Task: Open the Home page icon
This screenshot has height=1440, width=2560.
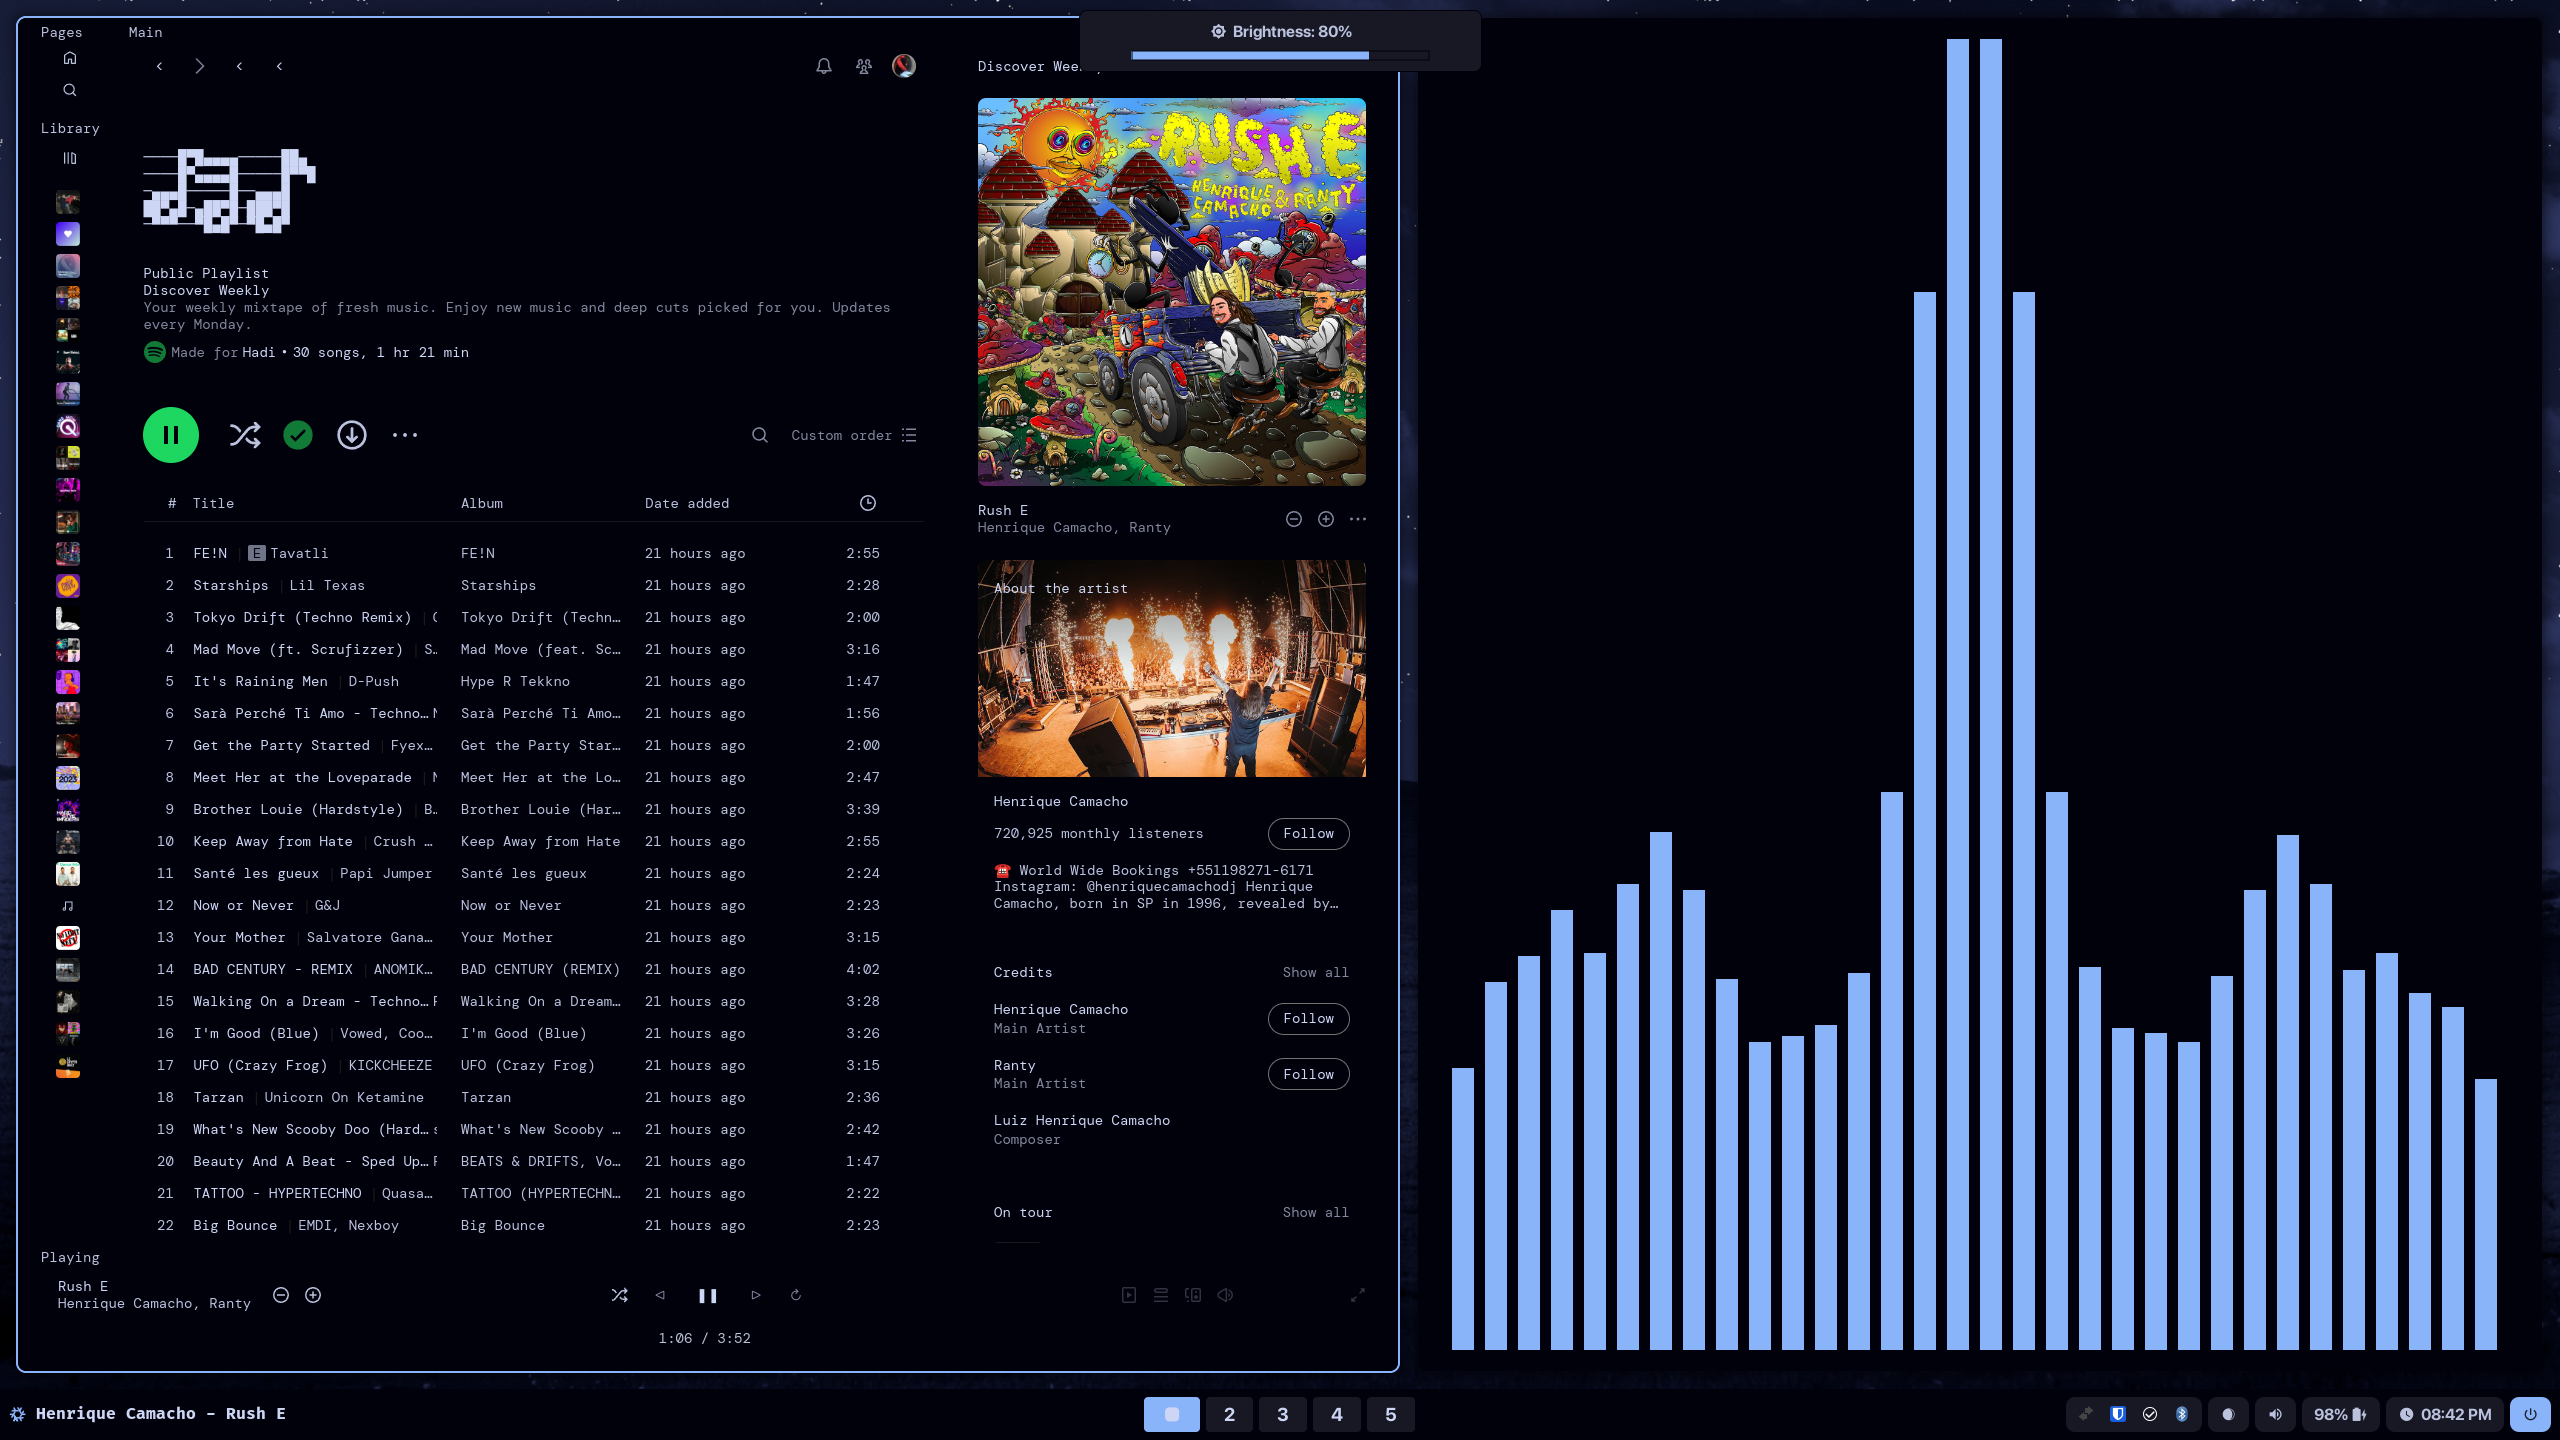Action: (69, 58)
